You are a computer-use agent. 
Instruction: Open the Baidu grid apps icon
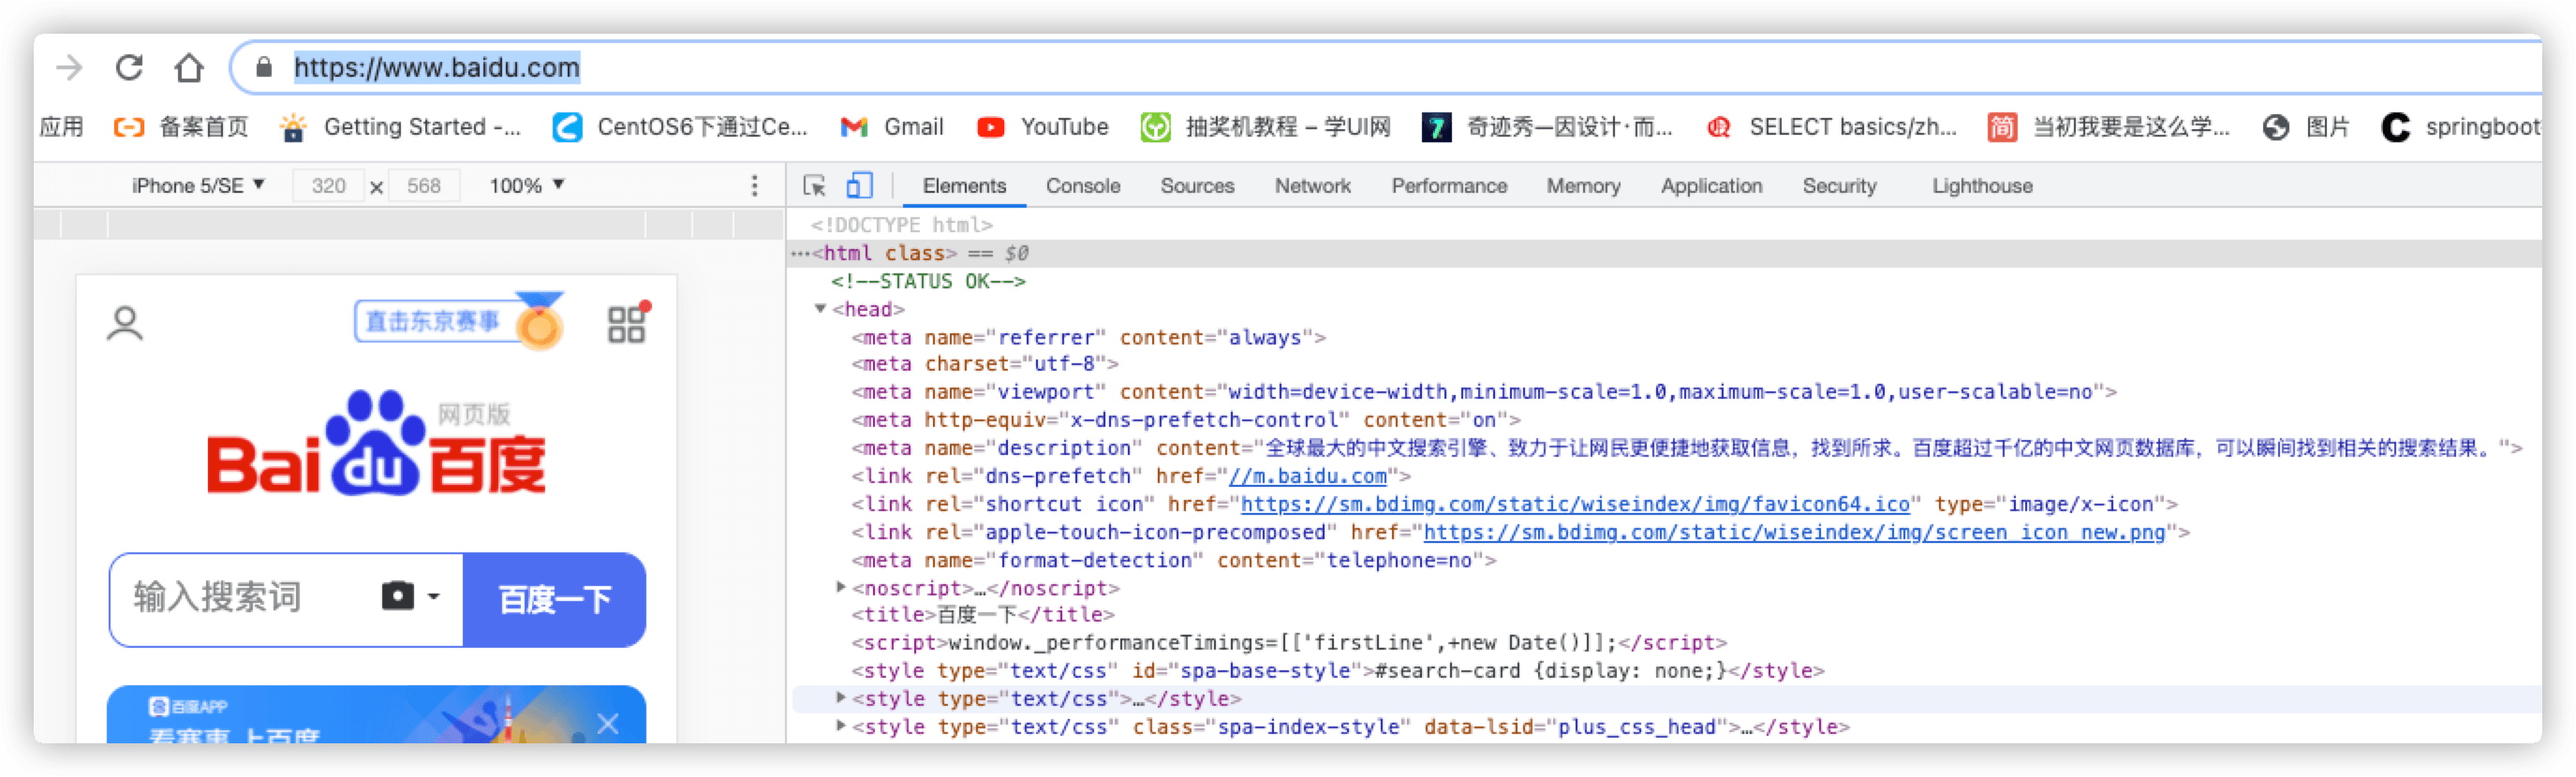628,323
